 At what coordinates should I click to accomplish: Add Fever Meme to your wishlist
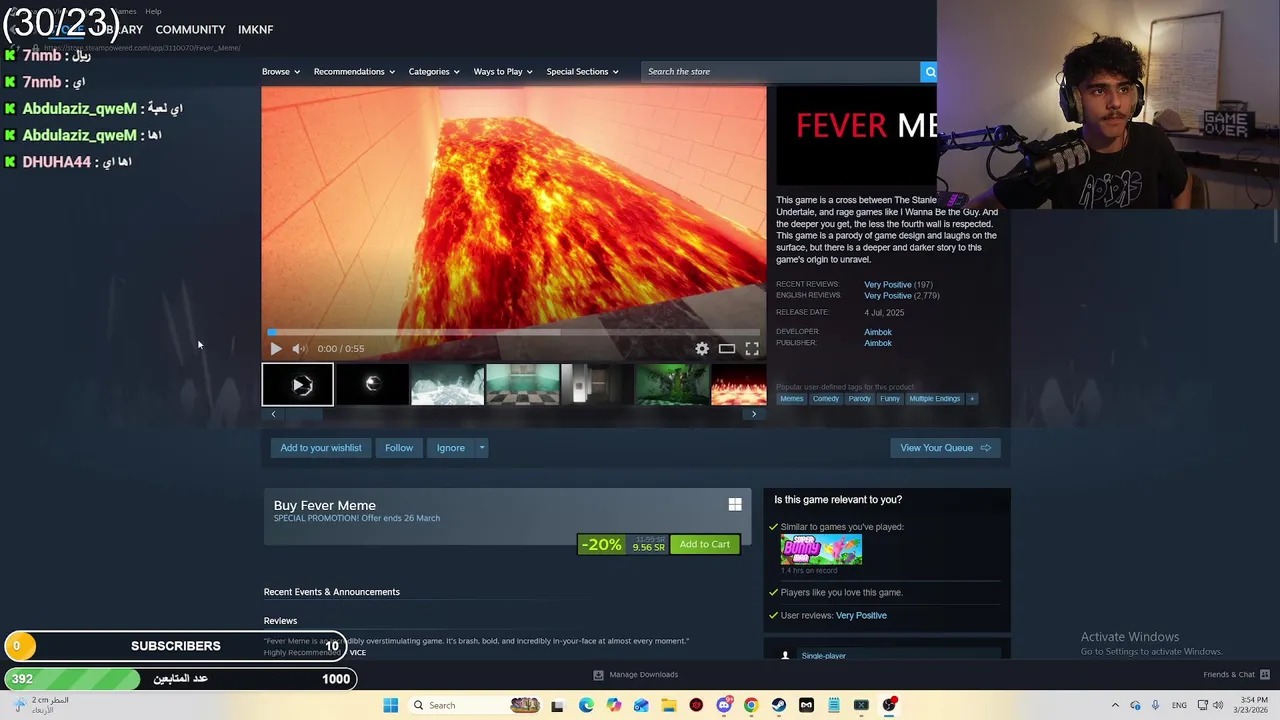click(x=321, y=447)
